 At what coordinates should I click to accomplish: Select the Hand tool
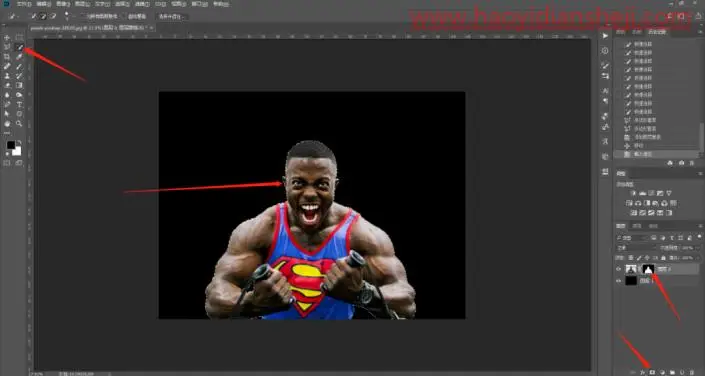click(7, 123)
